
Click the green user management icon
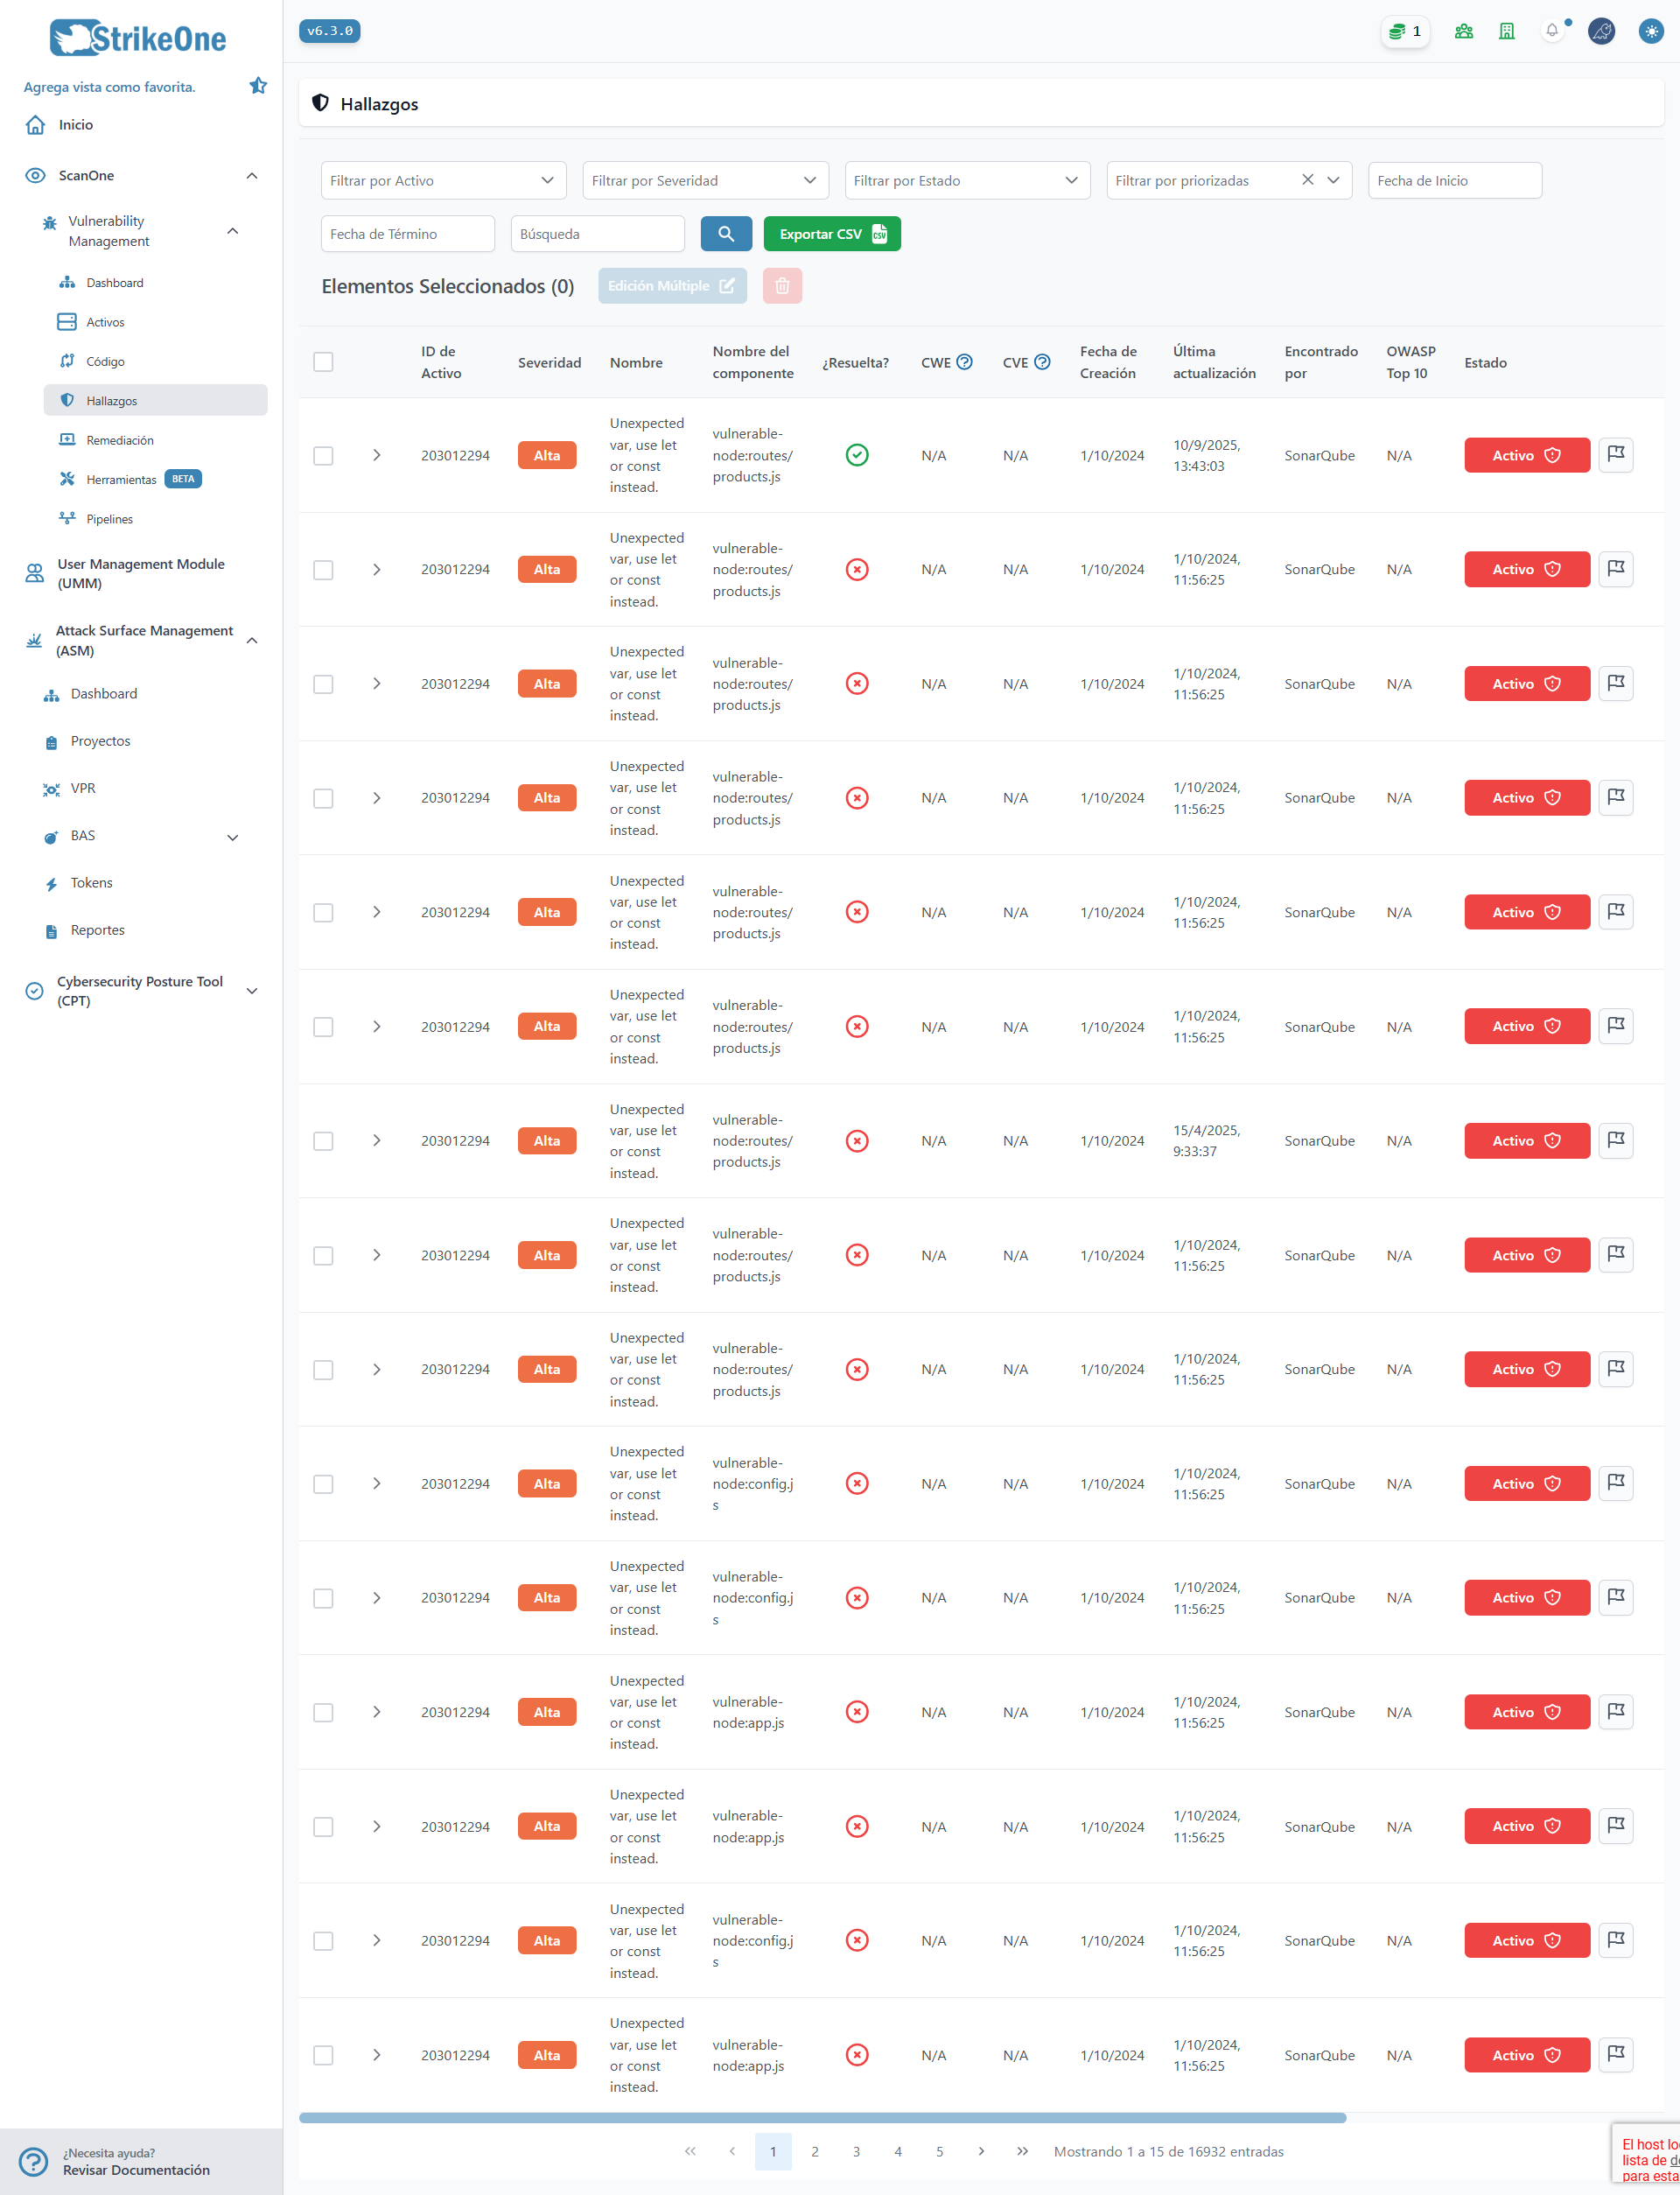click(x=1463, y=31)
